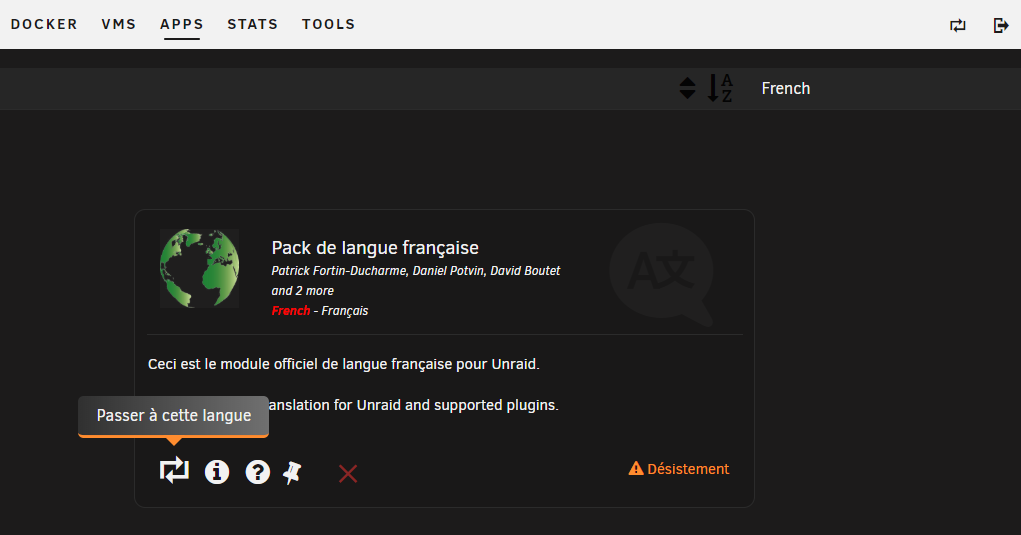Viewport: 1021px width, 535px height.
Task: Pin the French language pack
Action: [x=292, y=473]
